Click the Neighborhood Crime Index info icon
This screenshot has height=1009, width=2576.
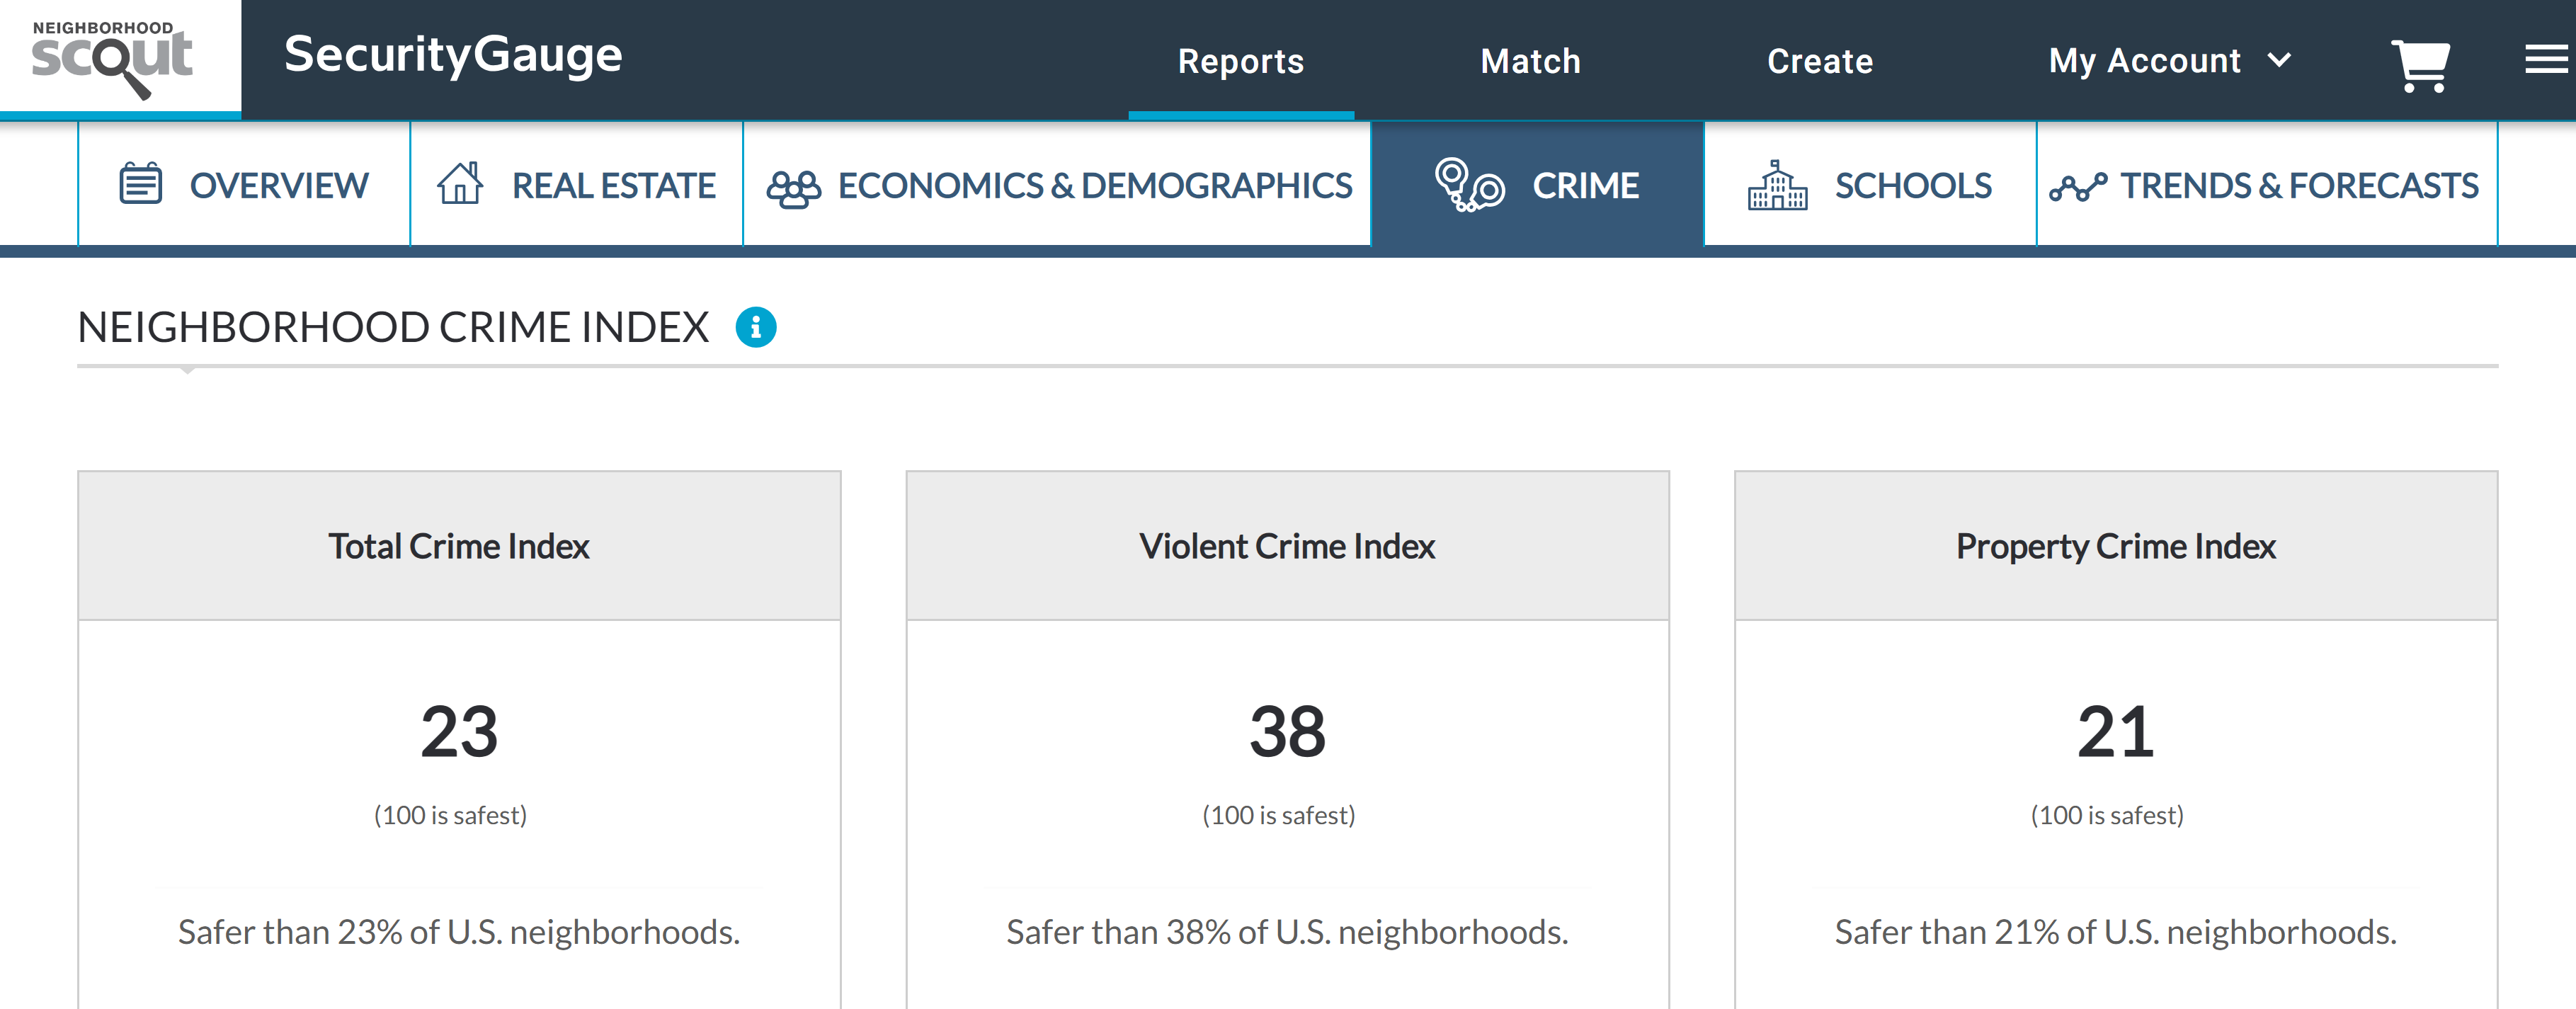pyautogui.click(x=756, y=327)
